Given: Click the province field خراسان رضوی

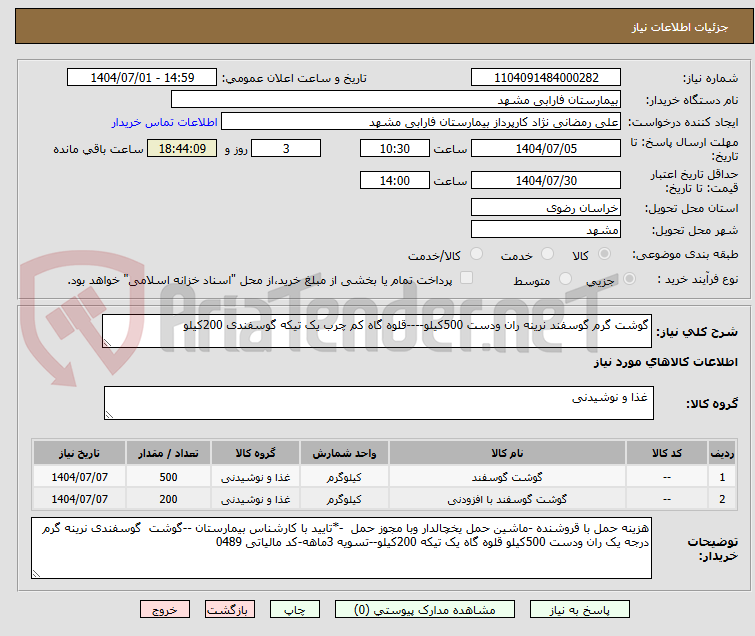Looking at the screenshot, I should (x=546, y=208).
